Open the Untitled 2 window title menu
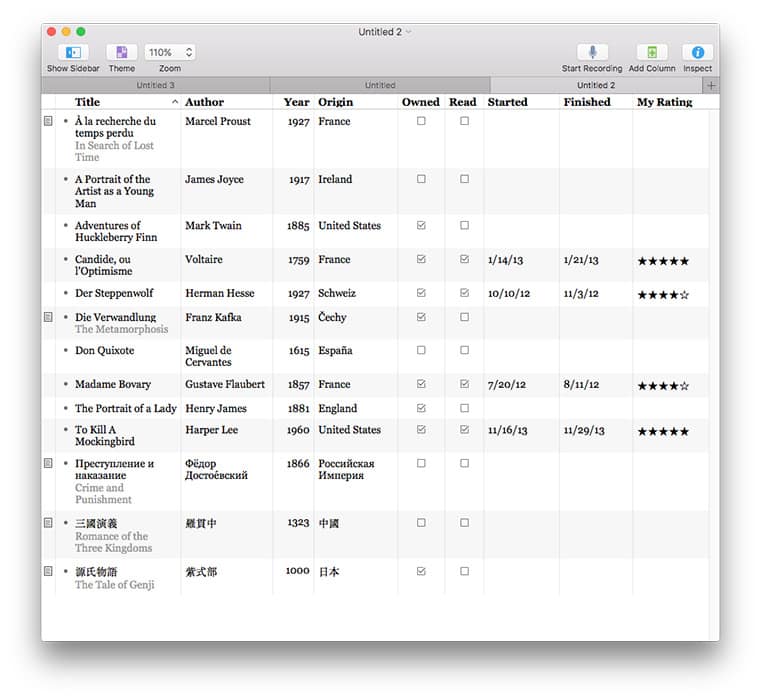Image resolution: width=761 pixels, height=700 pixels. coord(384,32)
